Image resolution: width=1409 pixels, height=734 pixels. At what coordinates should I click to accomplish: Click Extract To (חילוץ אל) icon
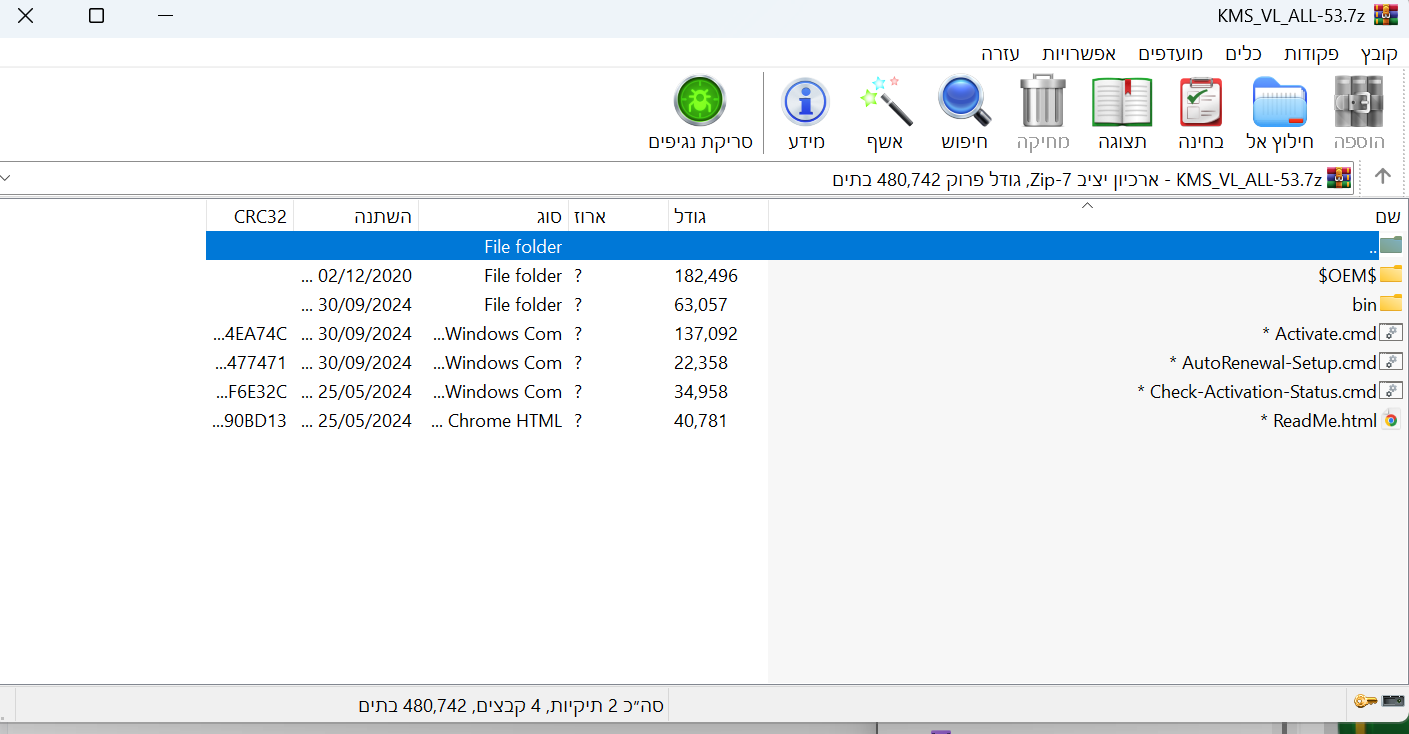point(1279,101)
